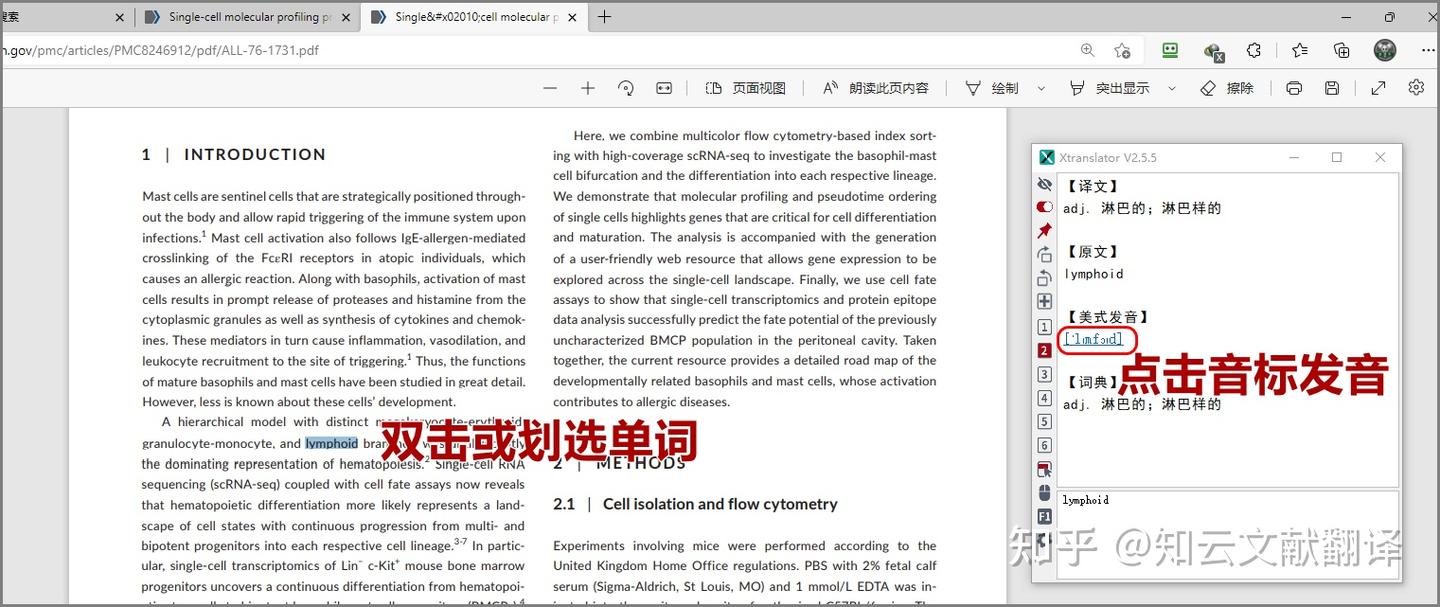This screenshot has width=1440, height=607.
Task: Toggle hide panel eye icon in Xtranslator
Action: point(1044,184)
